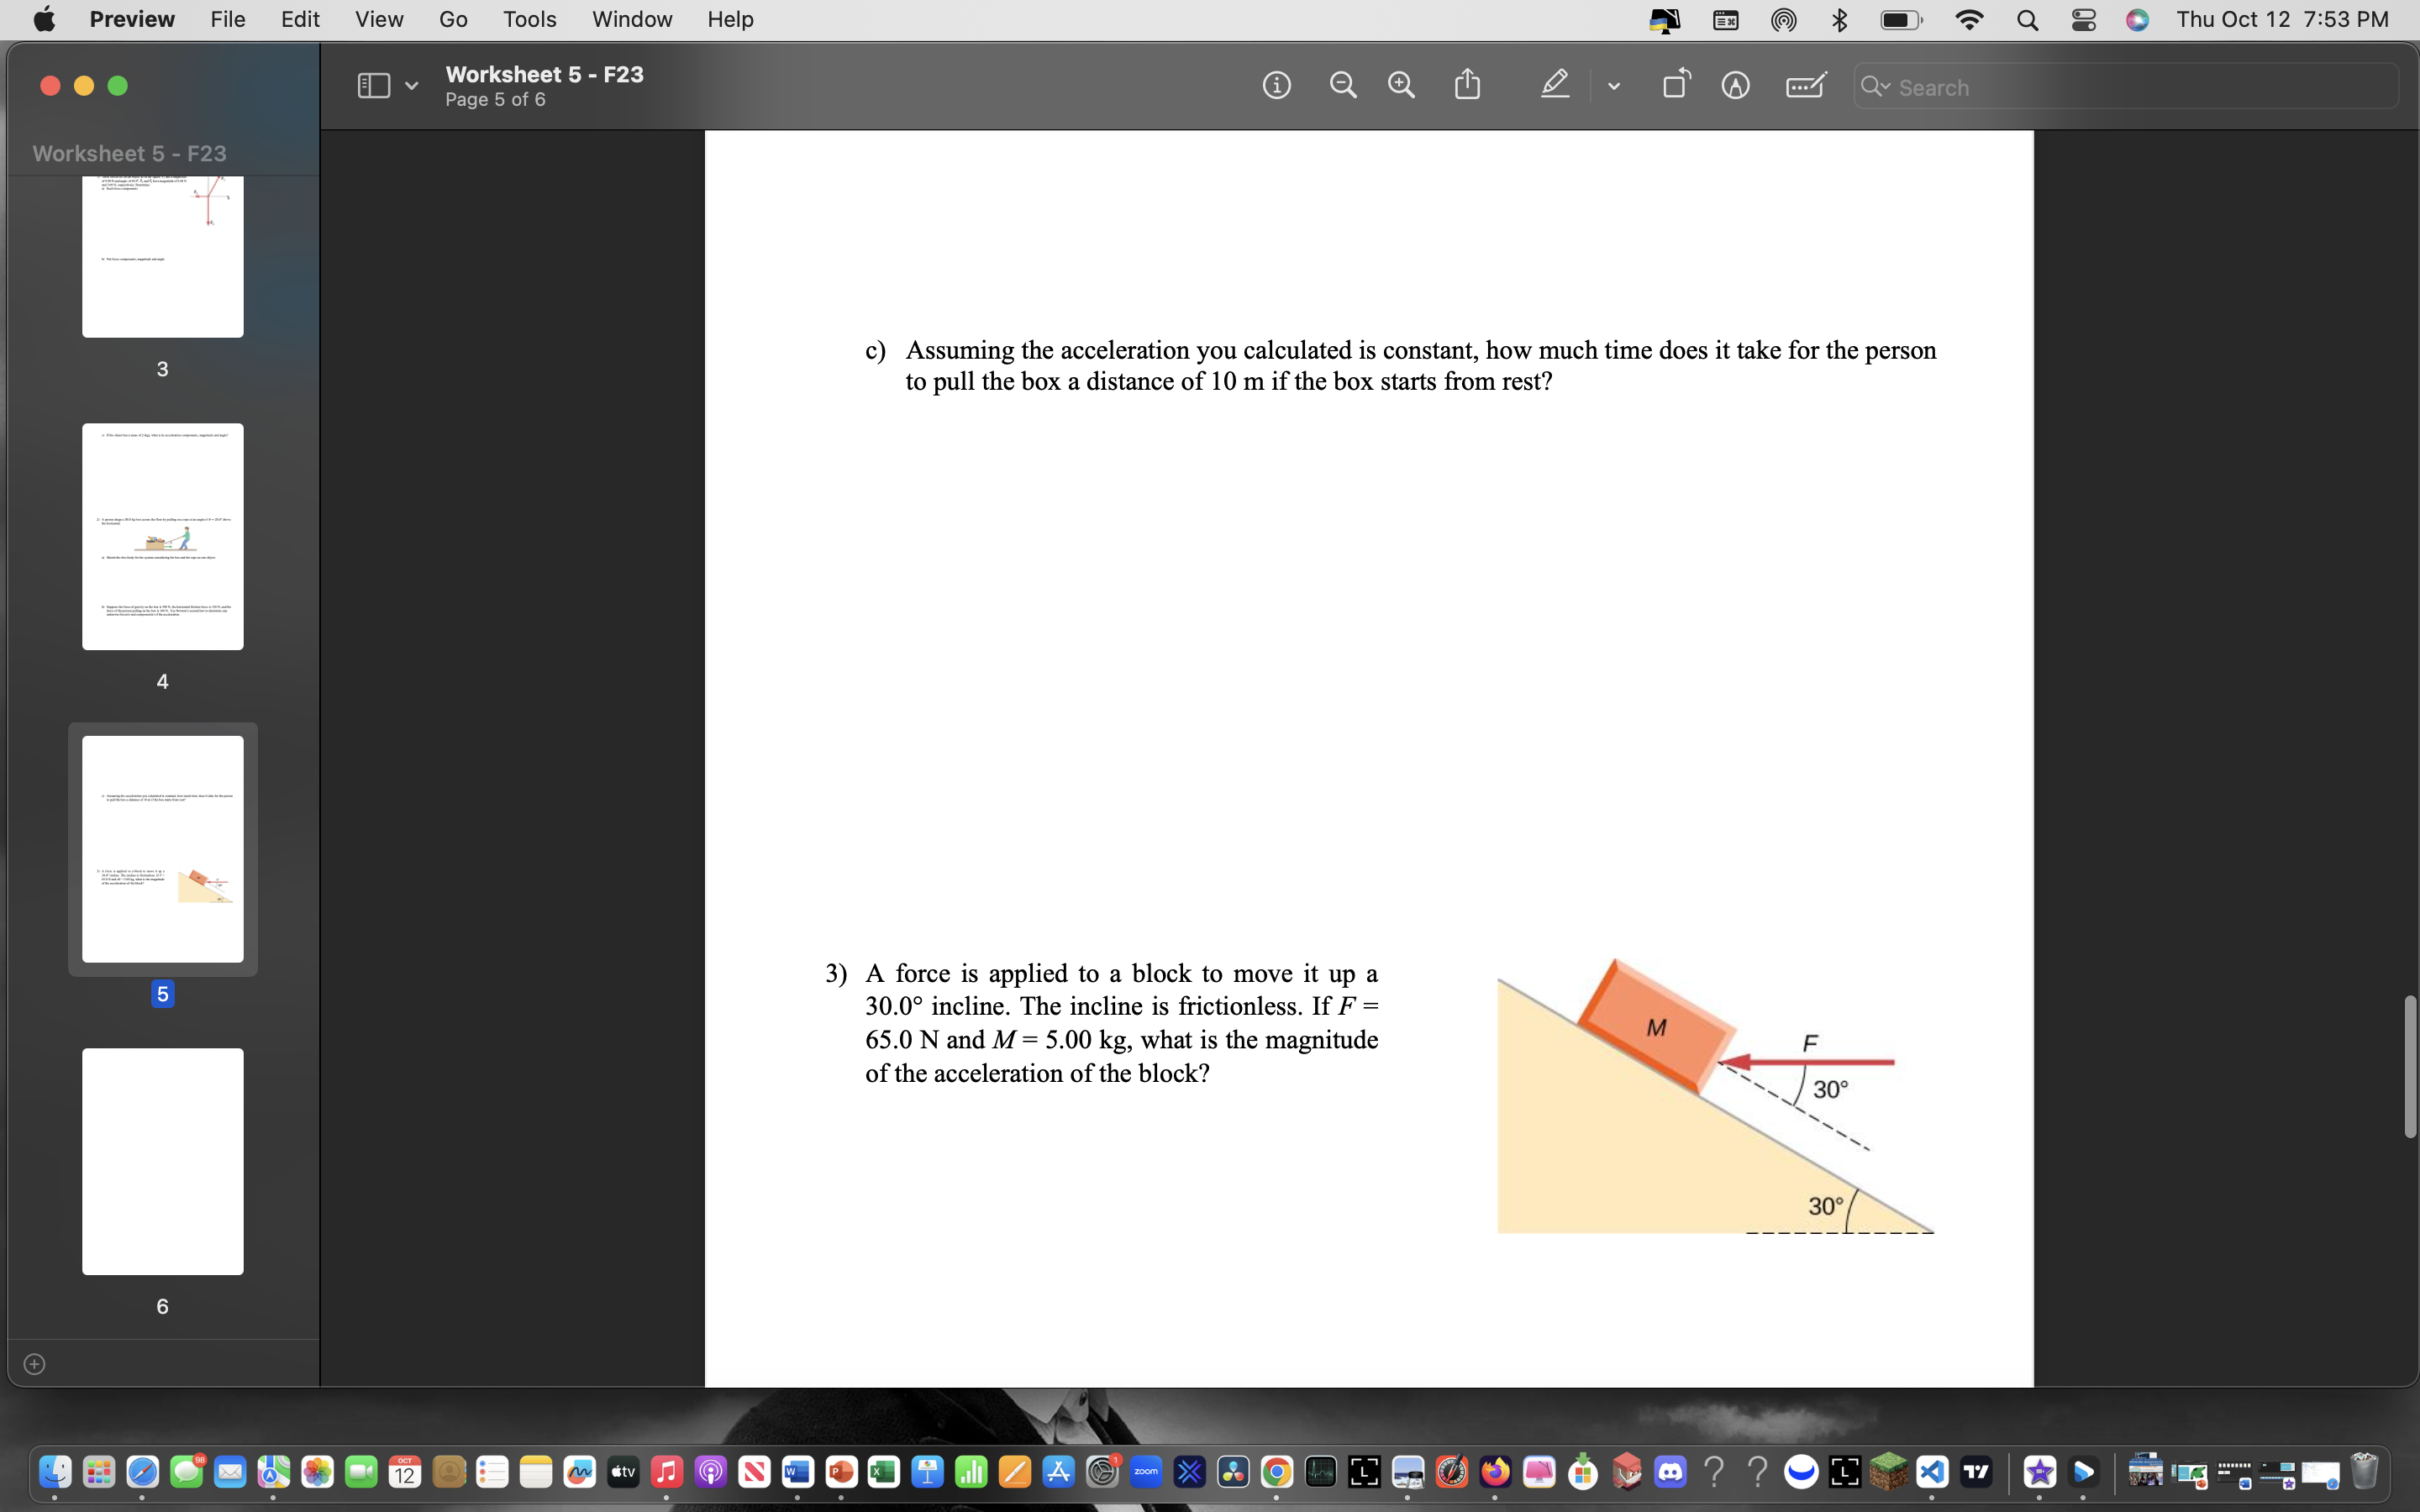
Task: Open the Share button in toolbar
Action: pyautogui.click(x=1467, y=85)
